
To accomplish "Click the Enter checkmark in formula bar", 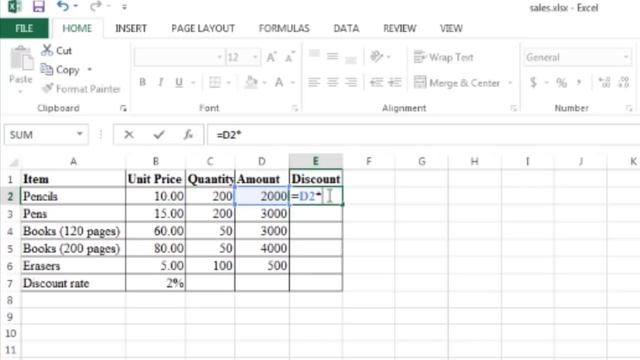I will (159, 134).
